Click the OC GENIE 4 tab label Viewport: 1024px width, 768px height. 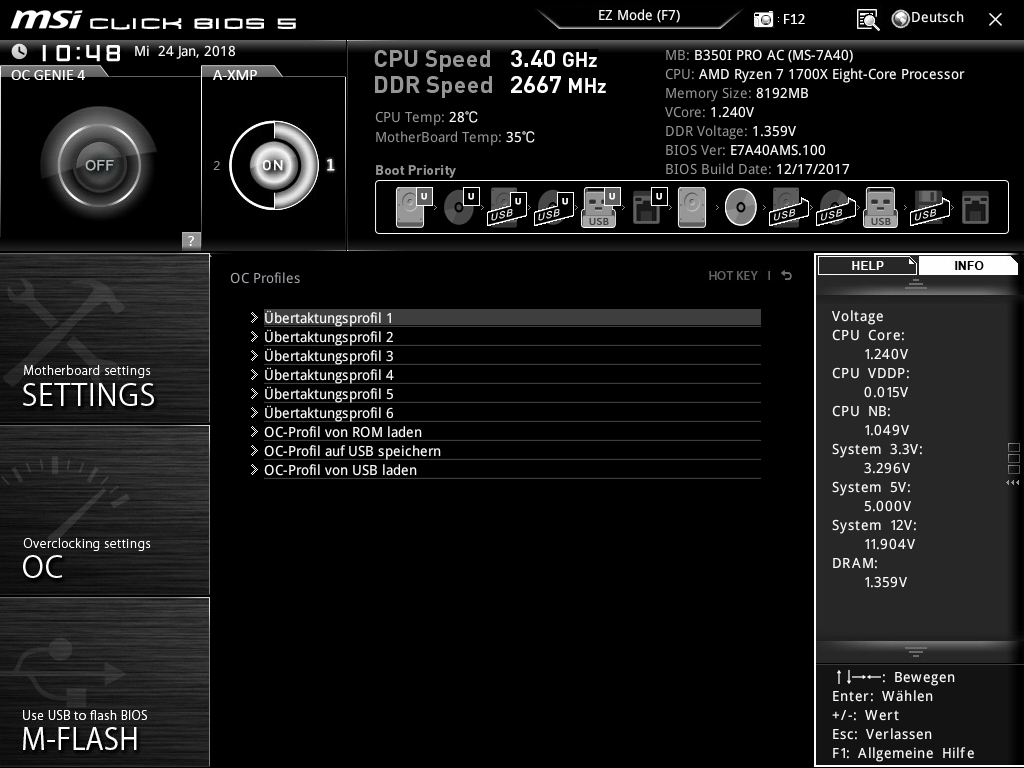point(48,74)
